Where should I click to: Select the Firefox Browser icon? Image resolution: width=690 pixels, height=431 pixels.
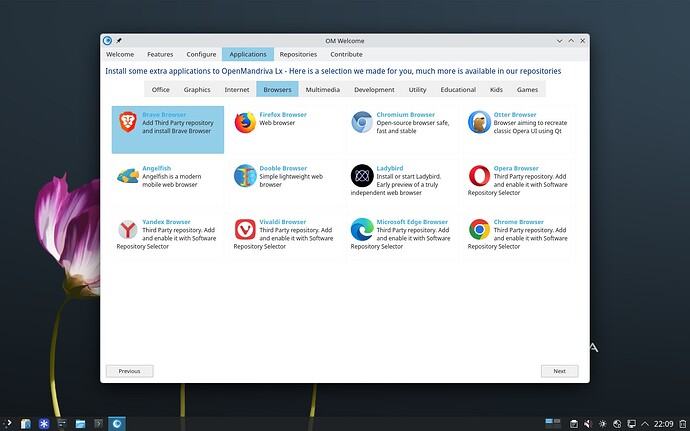click(245, 122)
